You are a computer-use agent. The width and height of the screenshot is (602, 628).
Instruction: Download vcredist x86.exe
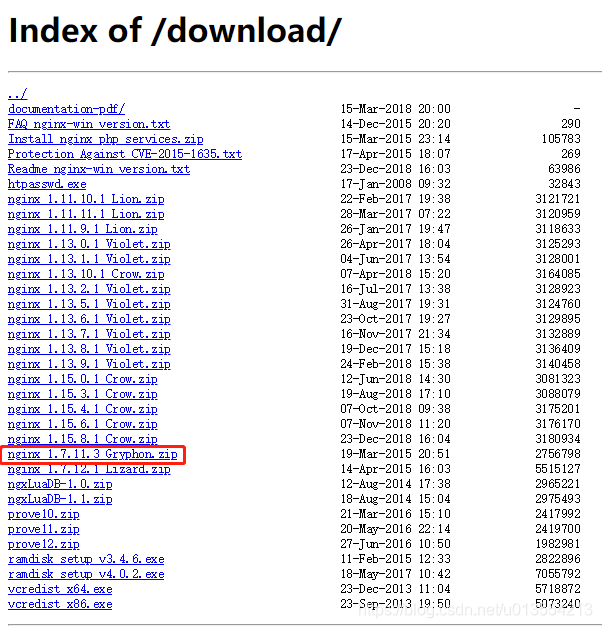coord(60,605)
